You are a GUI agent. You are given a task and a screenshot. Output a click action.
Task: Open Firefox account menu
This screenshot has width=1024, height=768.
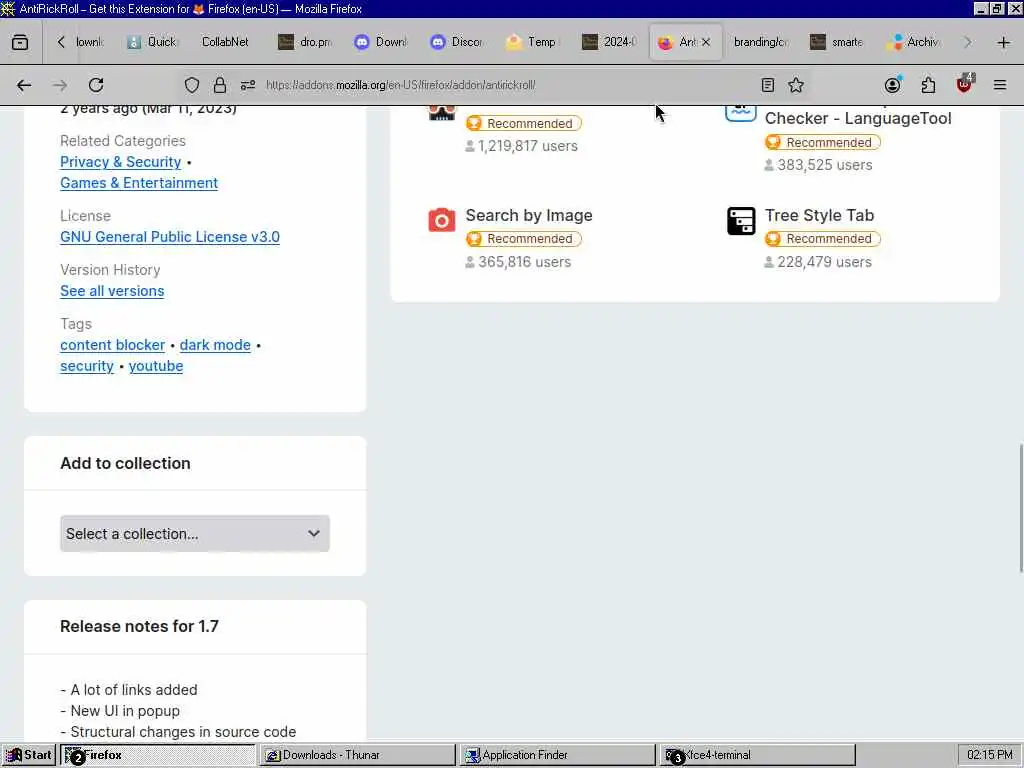893,85
